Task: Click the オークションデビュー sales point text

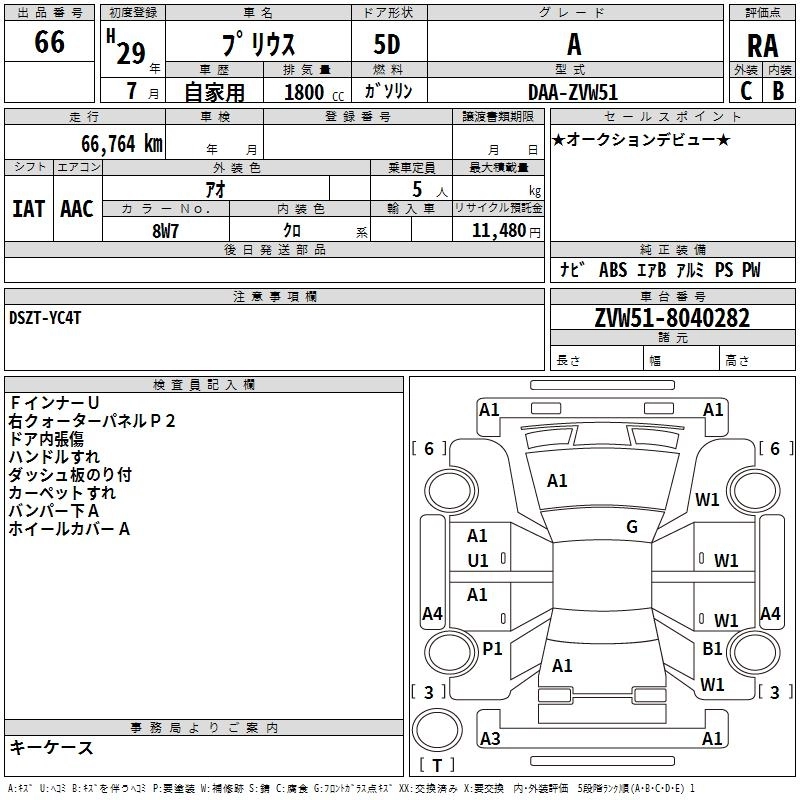Action: [640, 140]
